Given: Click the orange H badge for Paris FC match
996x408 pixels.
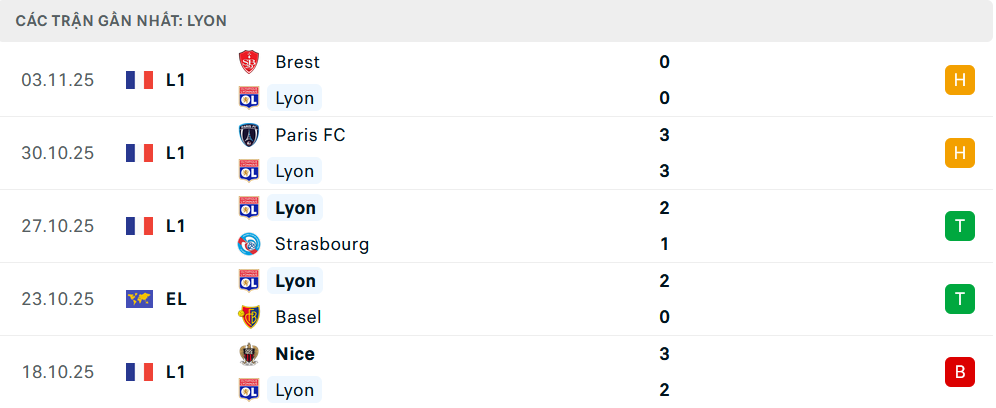Looking at the screenshot, I should [959, 153].
